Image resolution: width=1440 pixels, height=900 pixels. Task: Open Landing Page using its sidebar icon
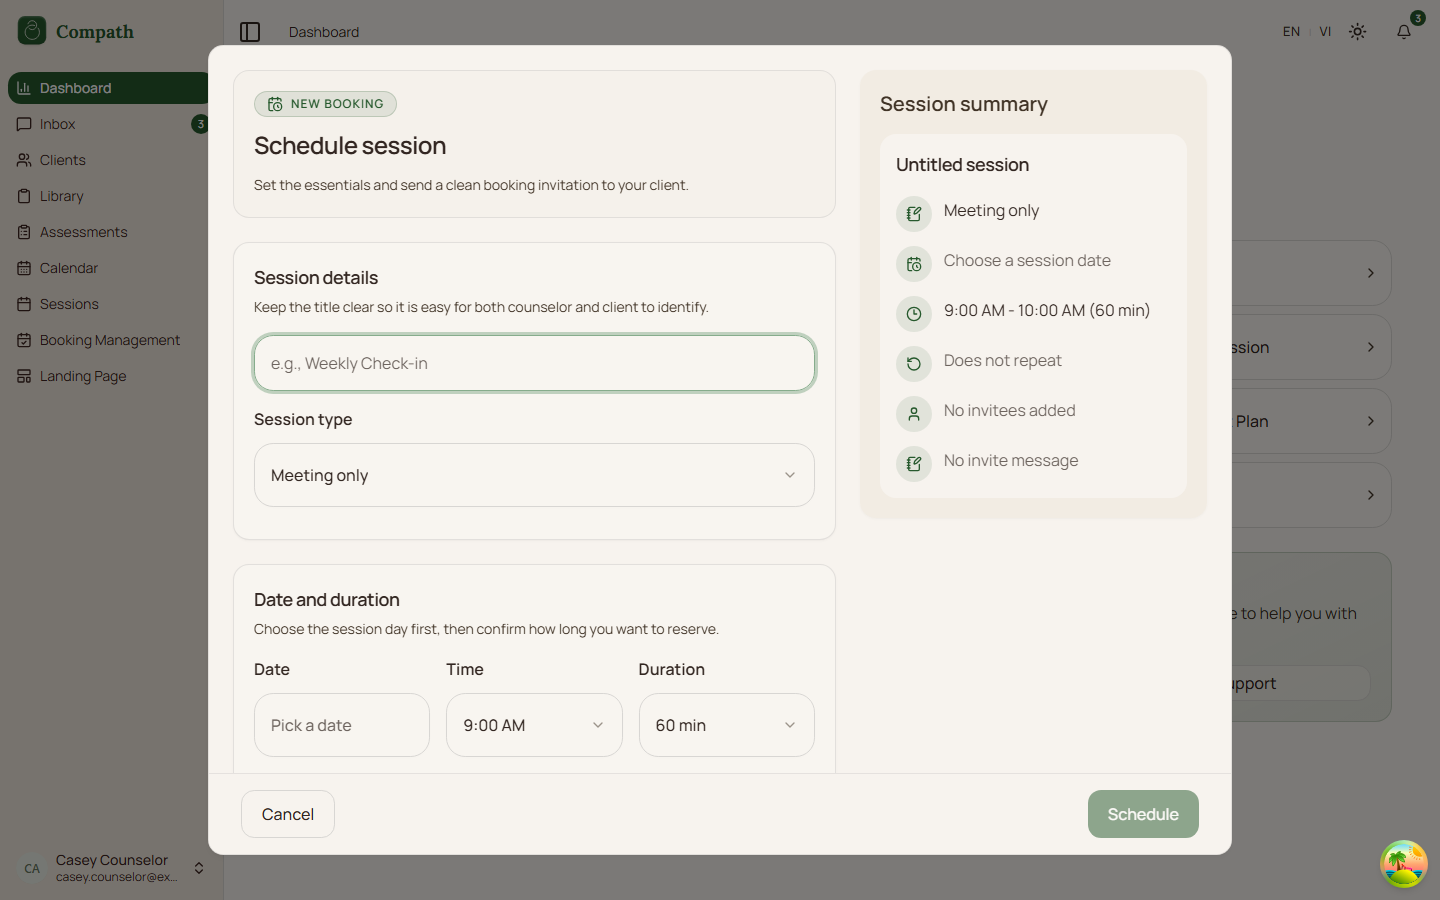coord(22,376)
